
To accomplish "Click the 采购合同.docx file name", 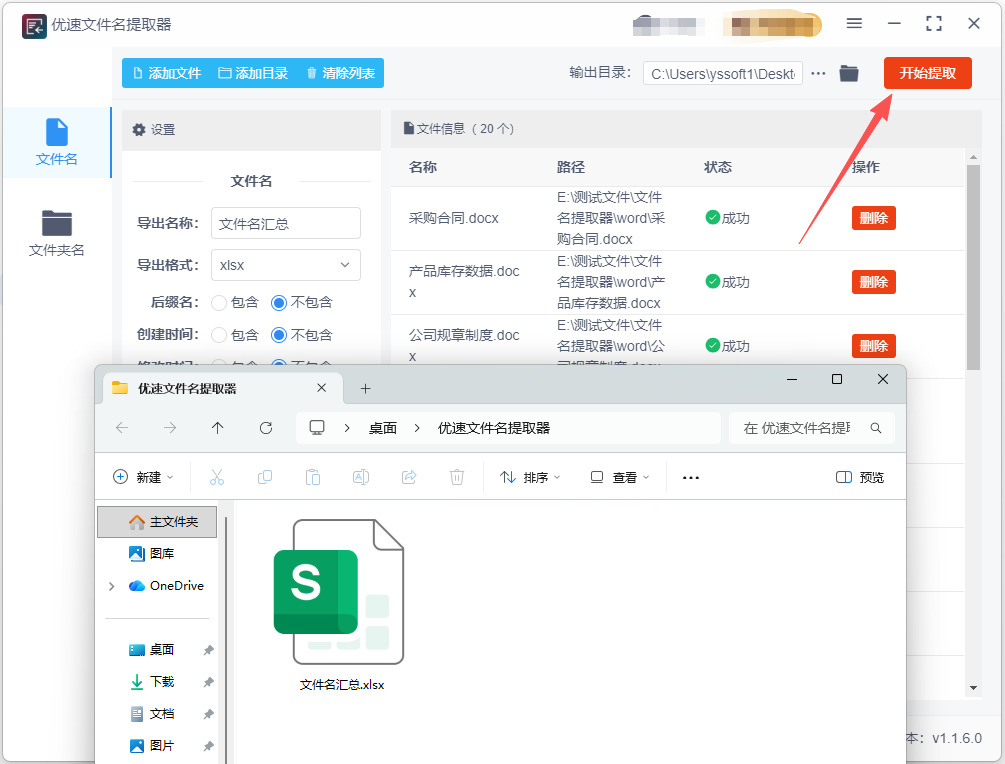I will click(x=454, y=218).
